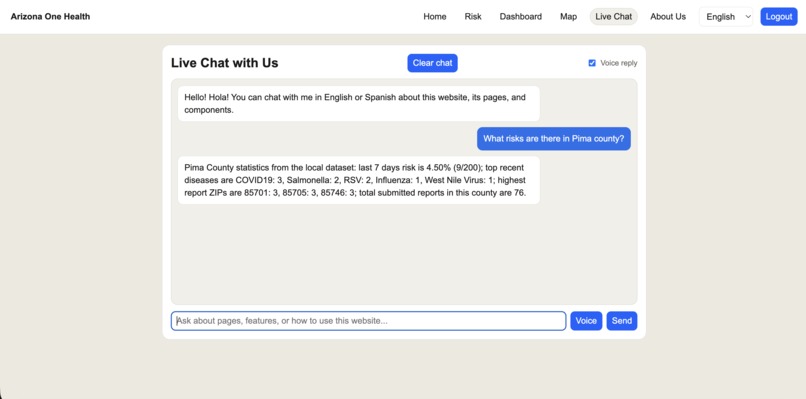Click the 'Hello! Hola!' greeting message
806x399 pixels.
[x=359, y=103]
